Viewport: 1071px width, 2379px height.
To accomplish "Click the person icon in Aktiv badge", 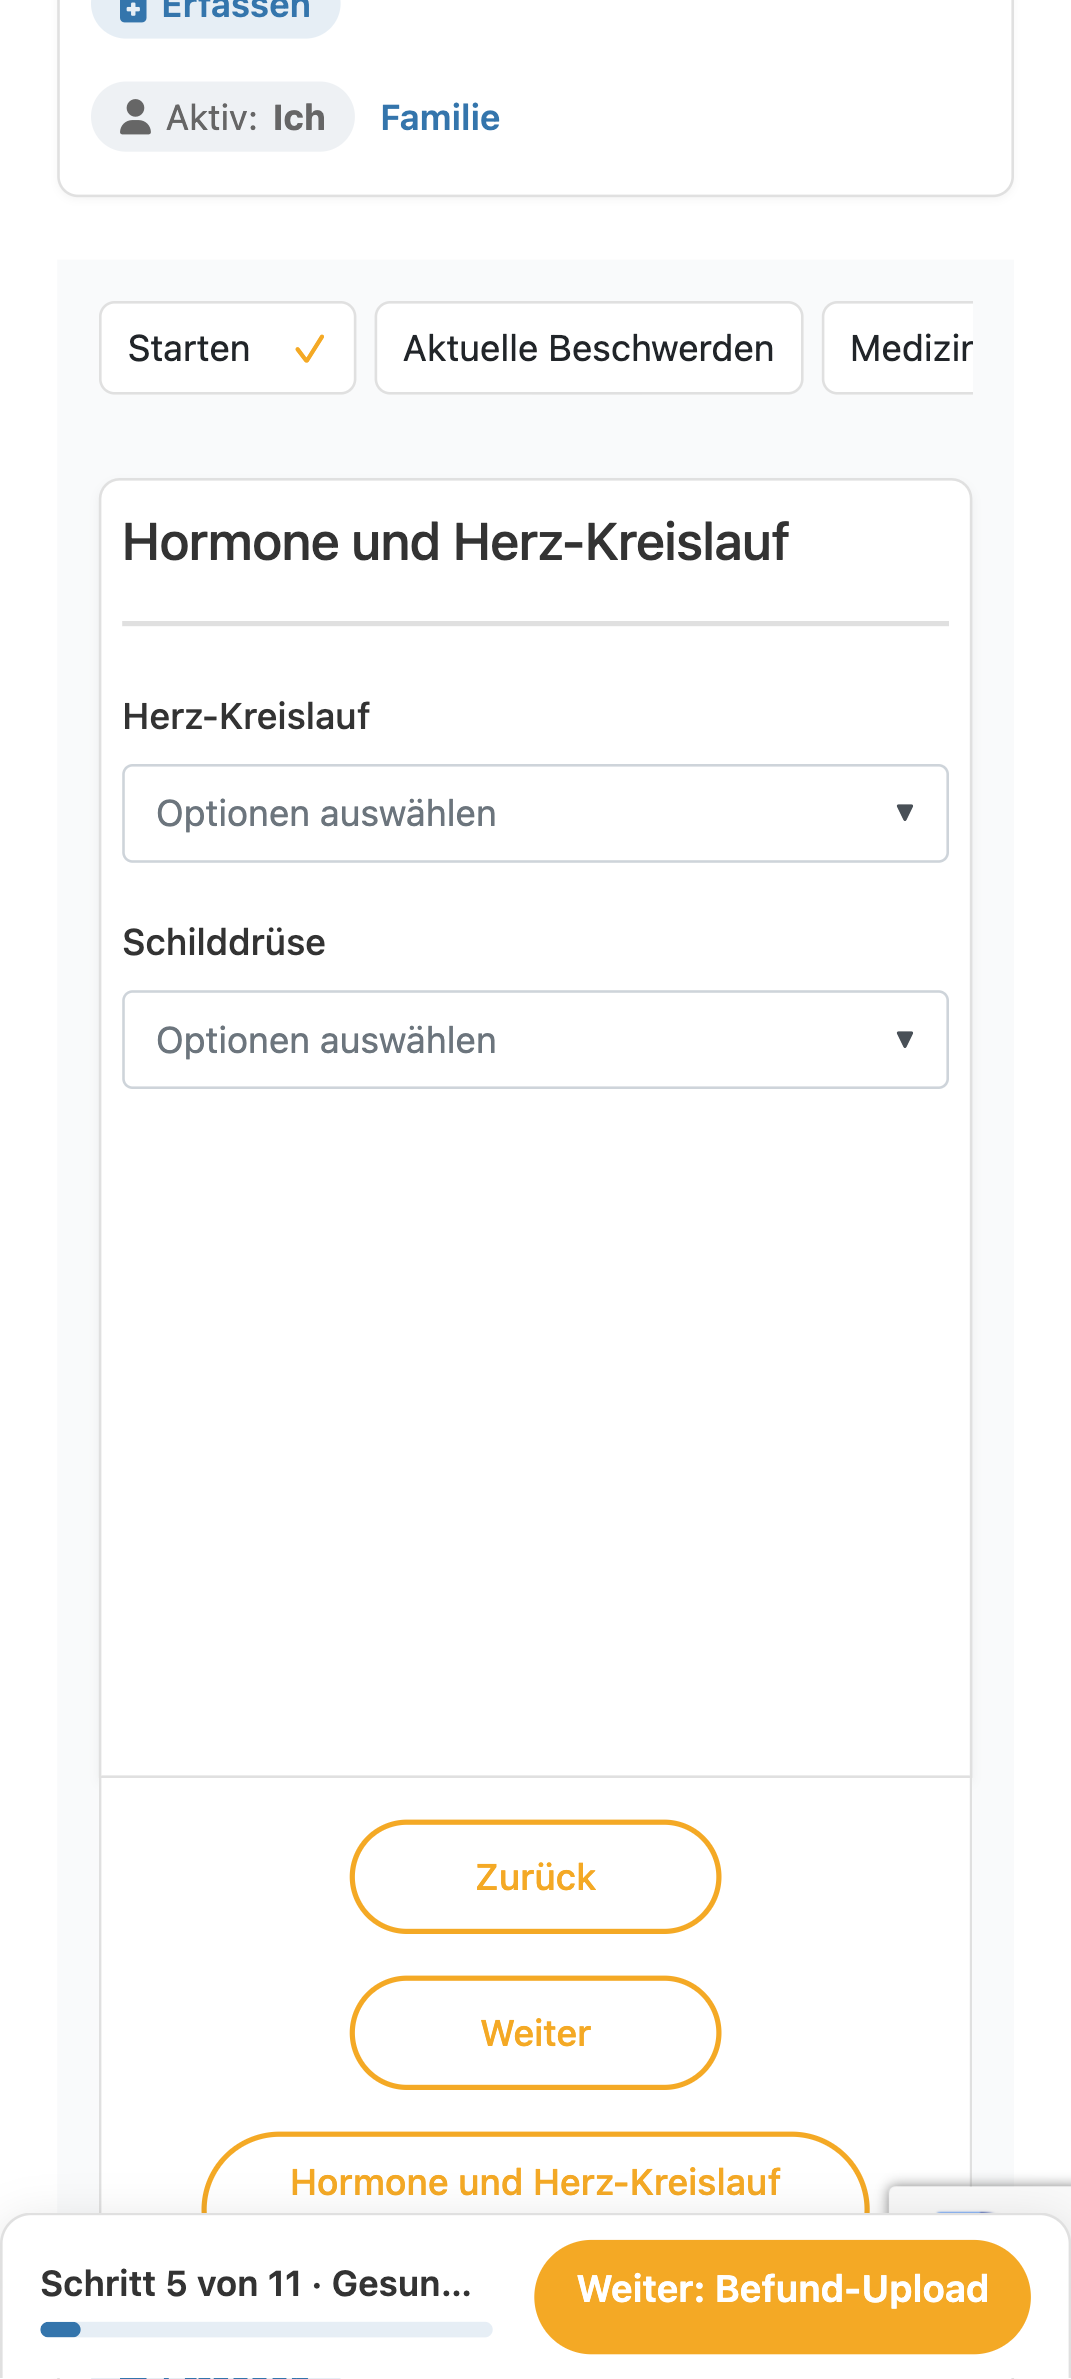I will tap(135, 117).
